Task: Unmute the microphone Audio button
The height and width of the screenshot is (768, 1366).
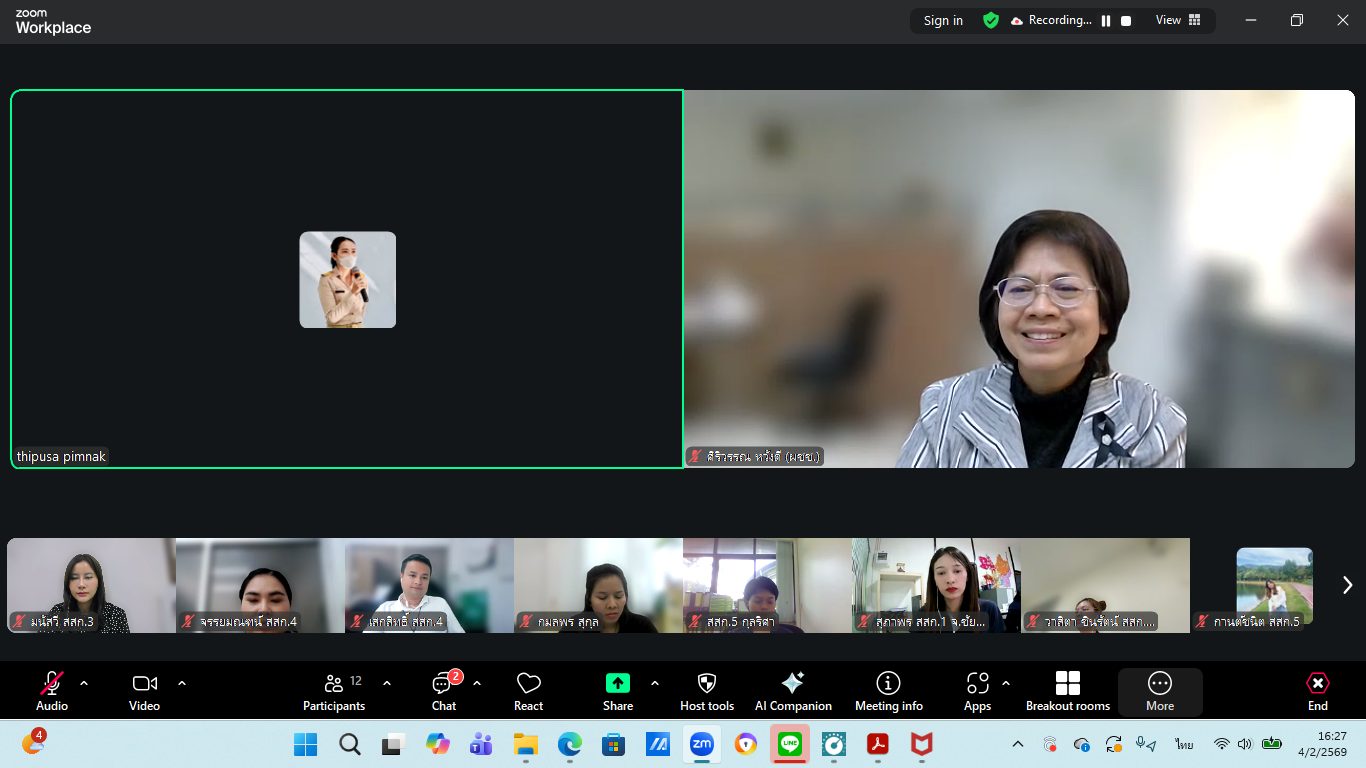Action: [x=52, y=691]
